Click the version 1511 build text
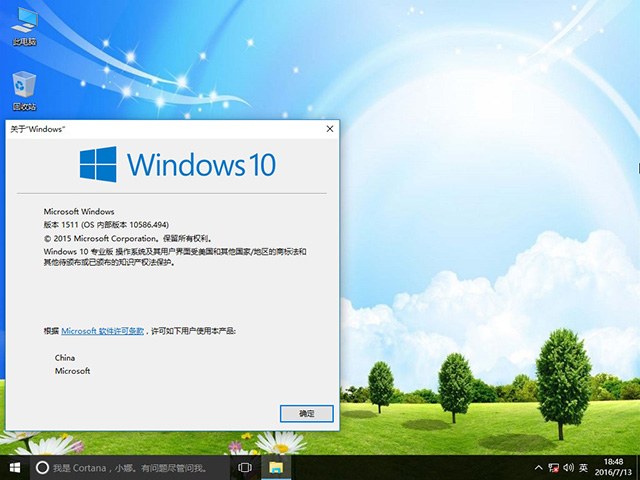 [x=119, y=226]
